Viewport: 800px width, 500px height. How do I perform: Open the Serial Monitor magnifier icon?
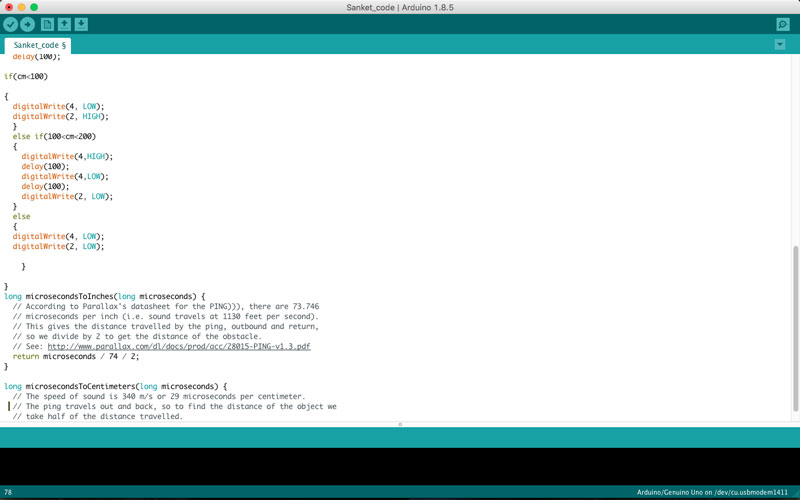click(783, 24)
